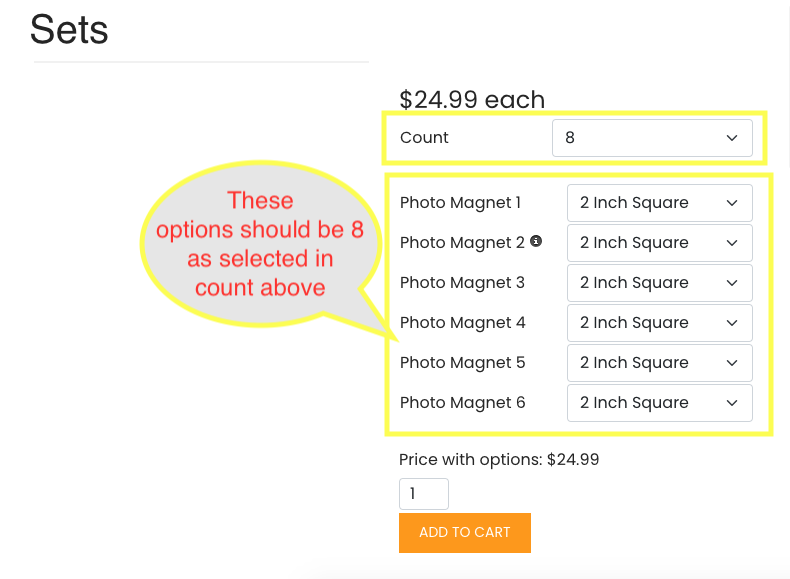790x579 pixels.
Task: Expand the Photo Magnet 1 size dropdown
Action: (x=660, y=203)
